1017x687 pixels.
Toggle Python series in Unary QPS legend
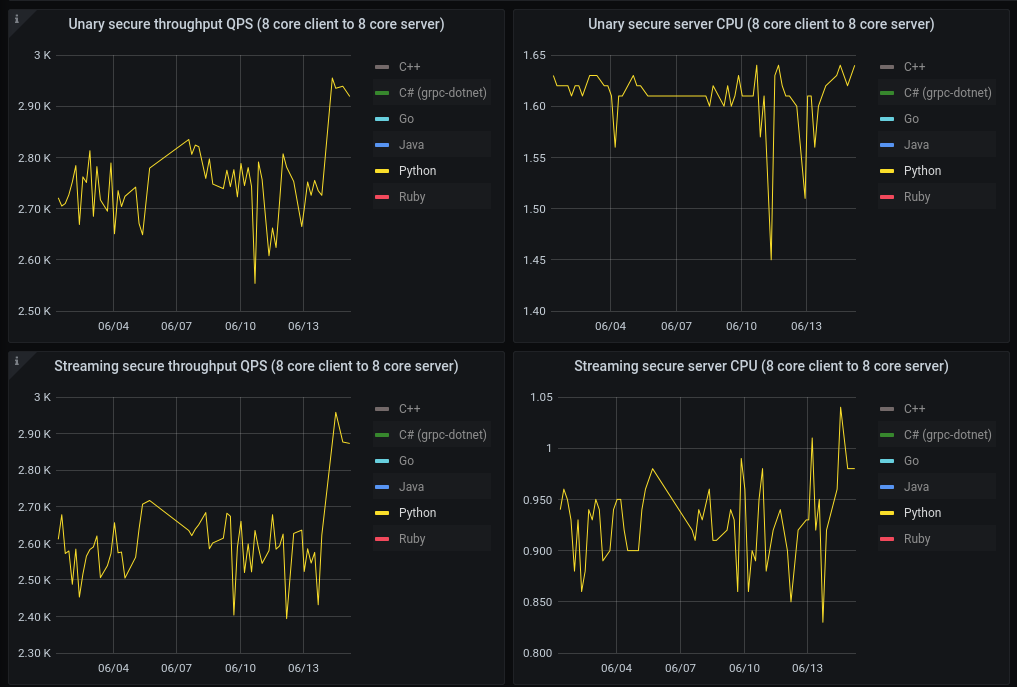[417, 171]
